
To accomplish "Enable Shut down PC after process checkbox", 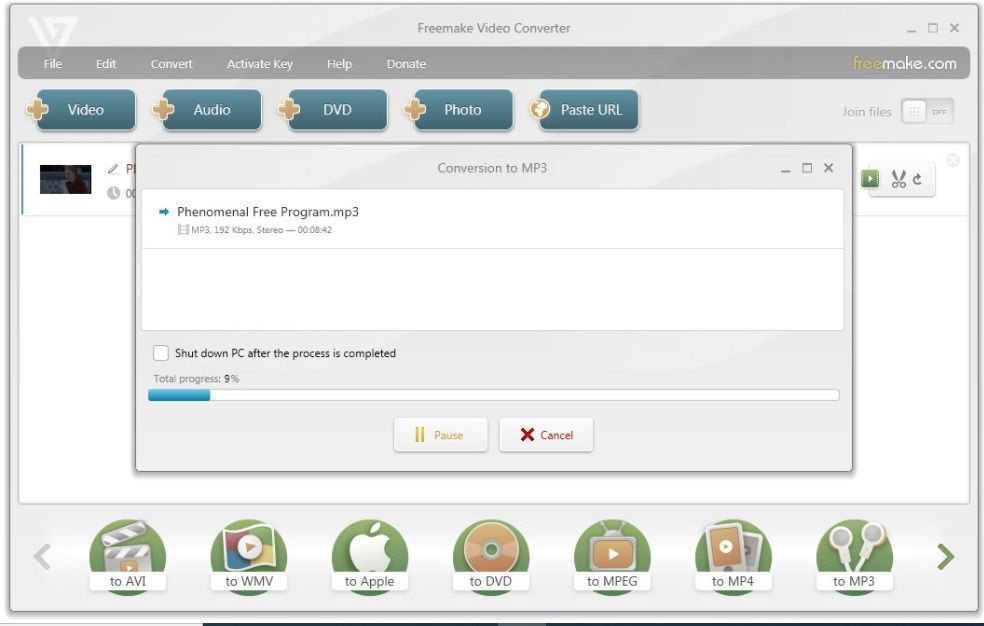I will click(x=161, y=353).
